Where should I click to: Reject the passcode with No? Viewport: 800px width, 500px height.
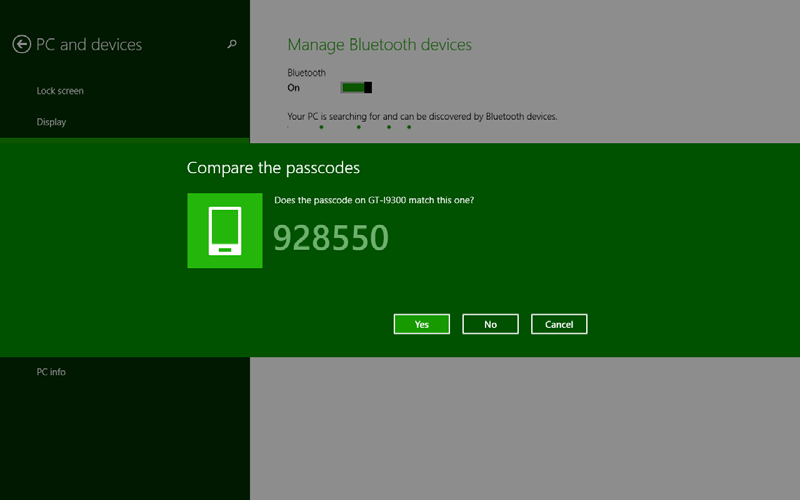click(x=490, y=324)
